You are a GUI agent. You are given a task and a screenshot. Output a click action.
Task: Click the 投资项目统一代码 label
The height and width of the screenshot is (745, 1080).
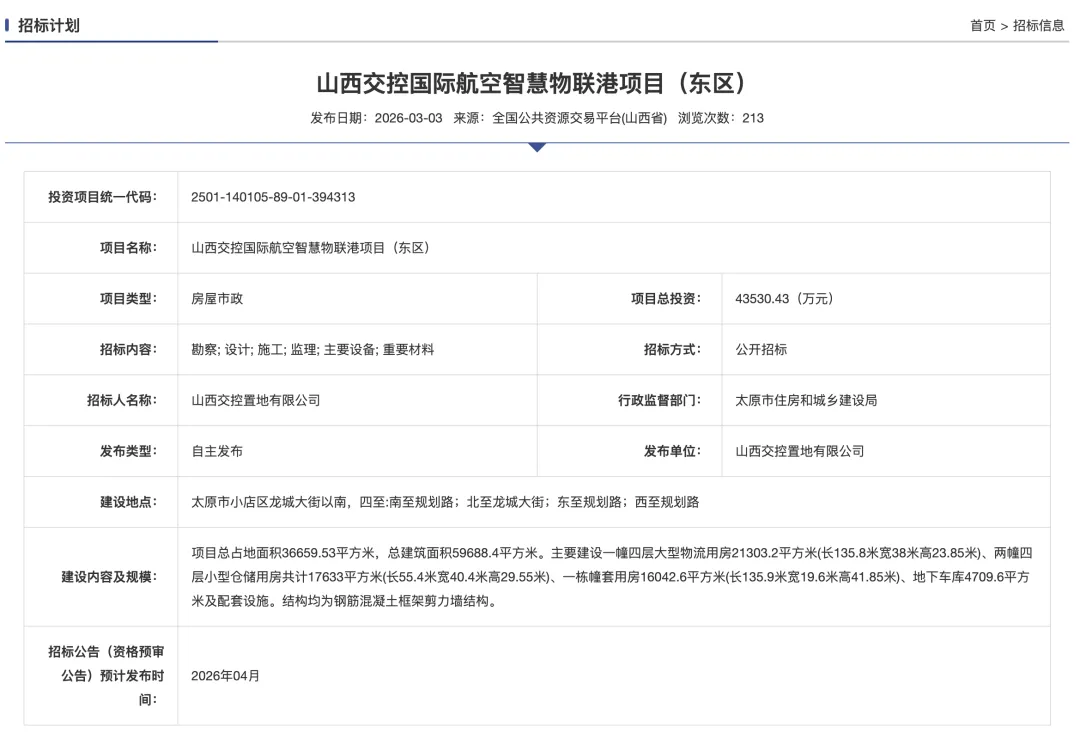click(102, 197)
